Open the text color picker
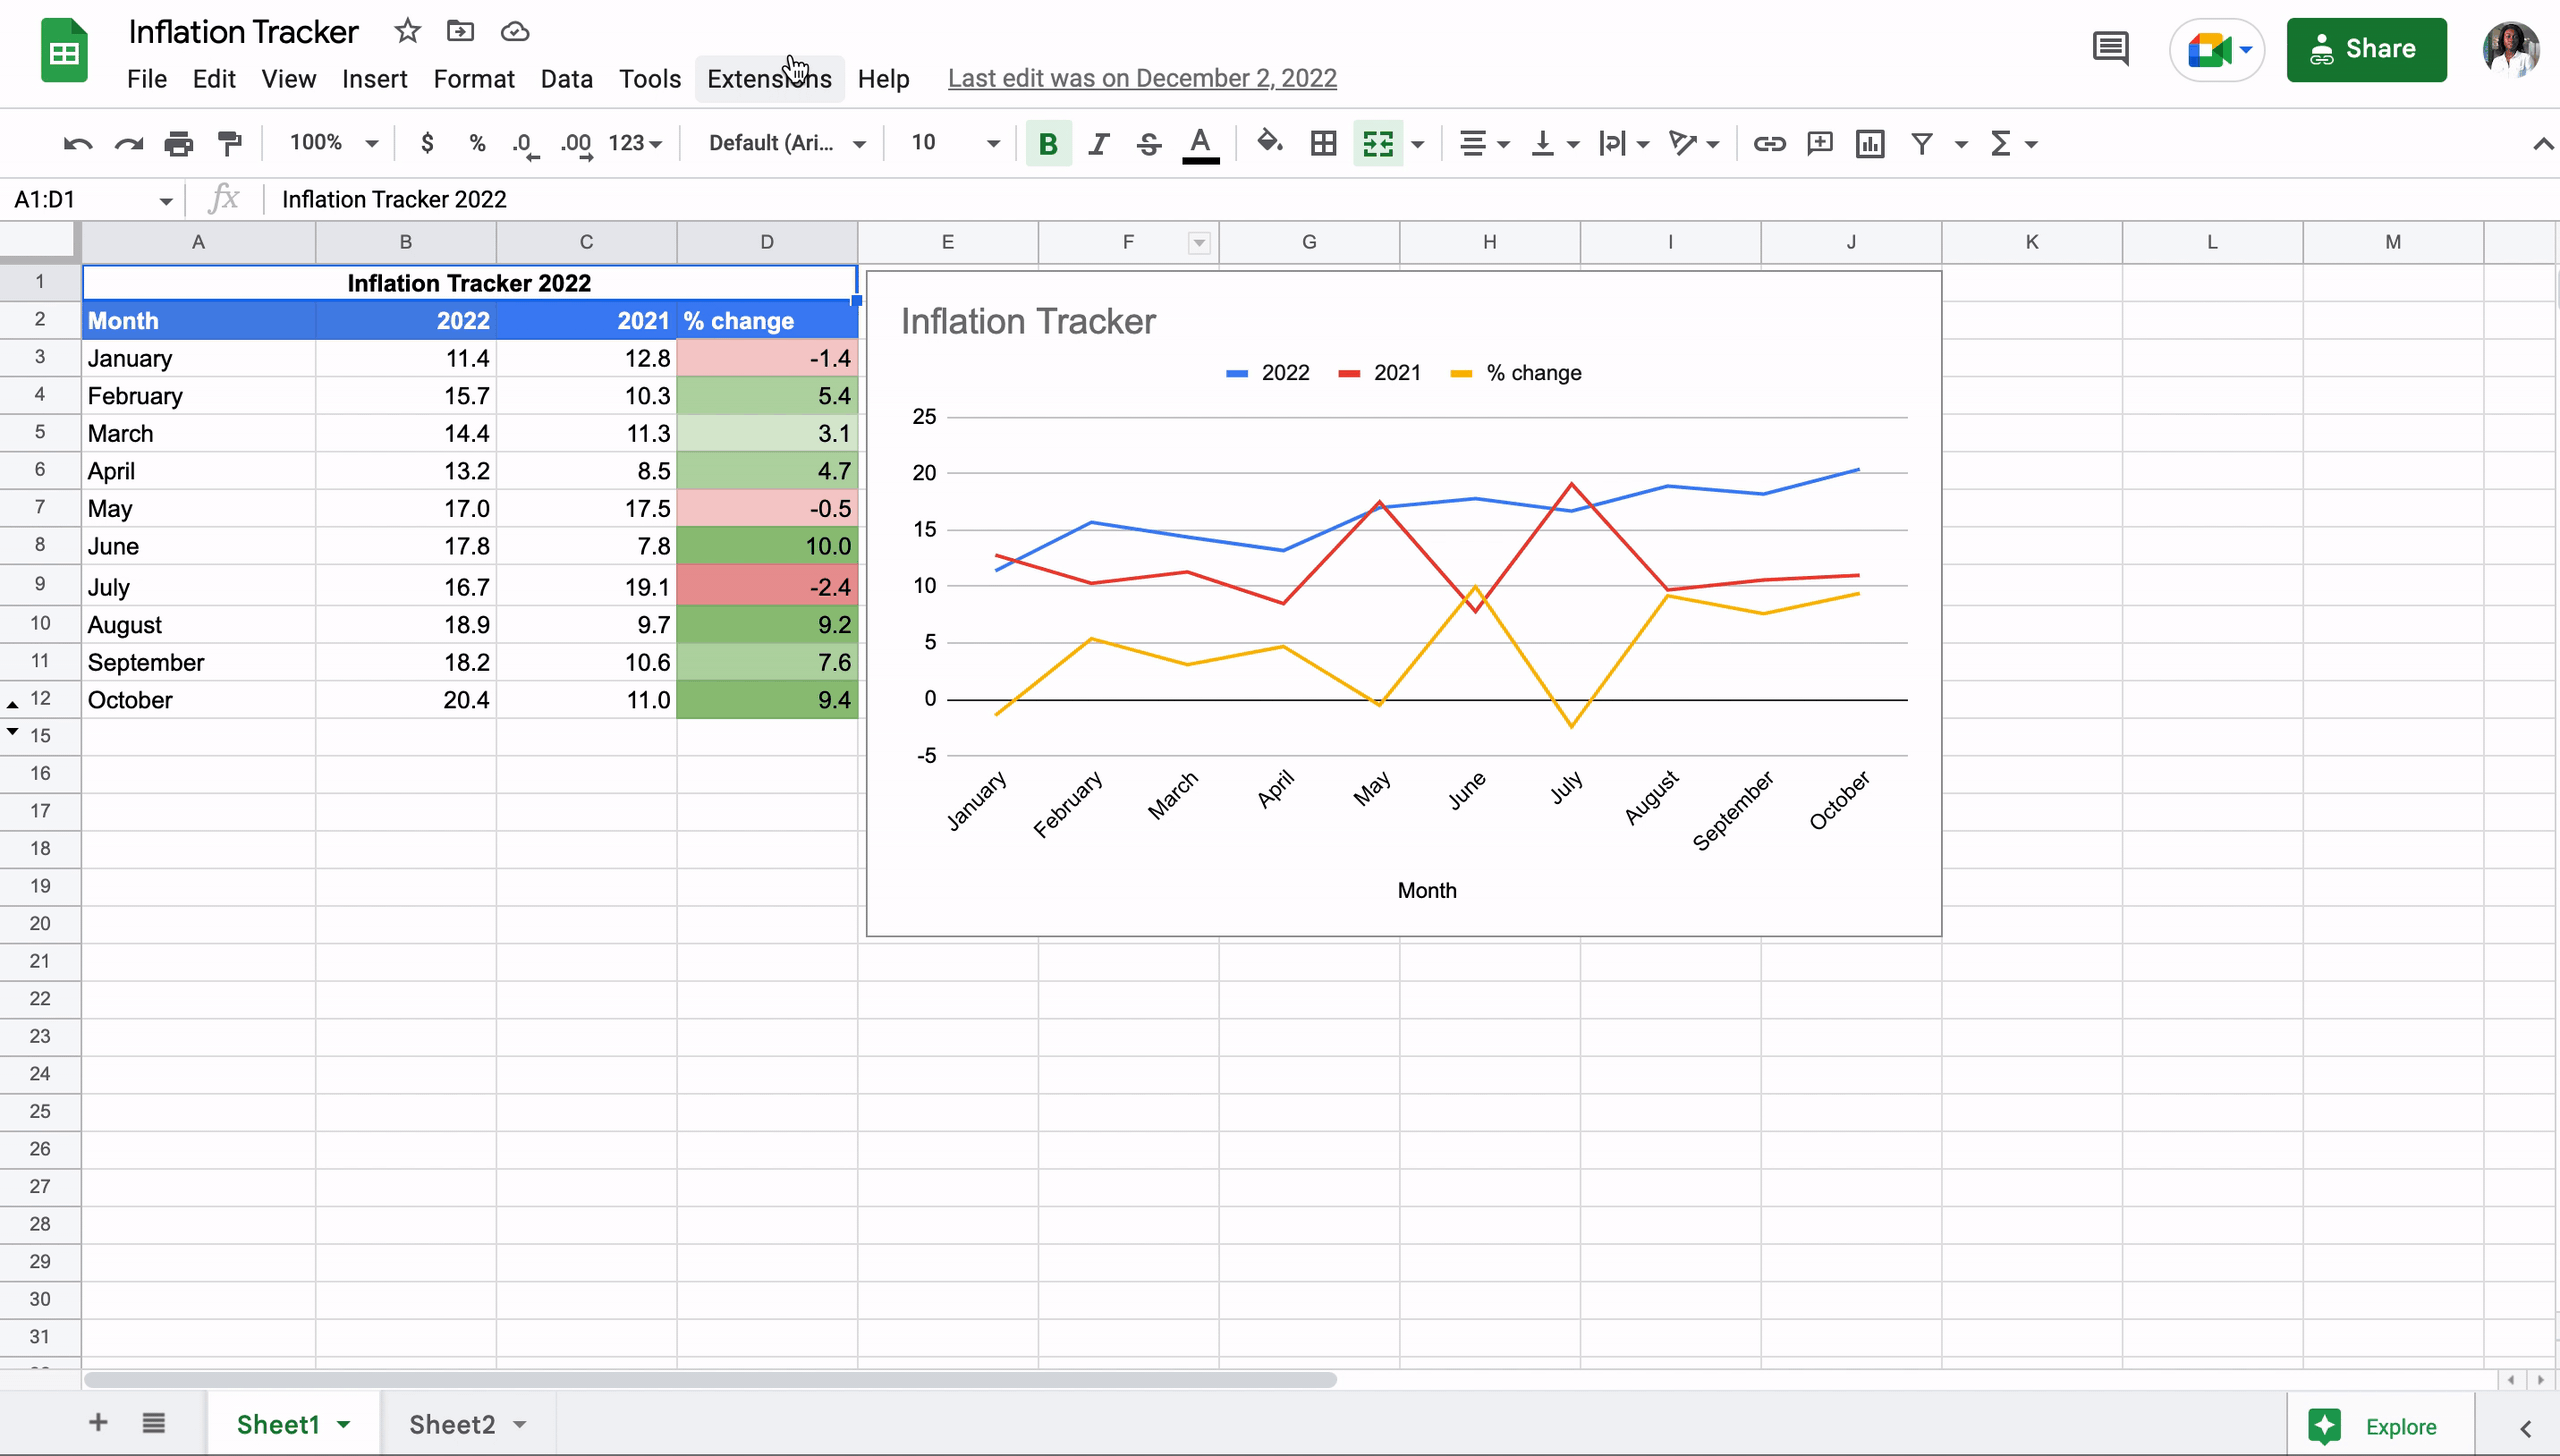The height and width of the screenshot is (1456, 2560). coord(1200,144)
